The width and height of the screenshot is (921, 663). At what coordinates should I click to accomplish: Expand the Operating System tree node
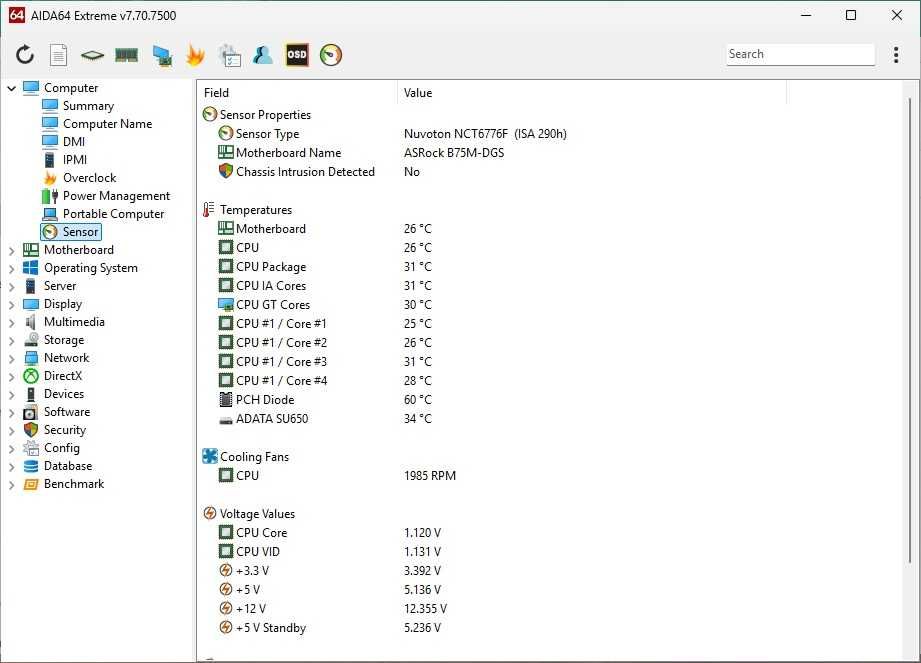click(x=12, y=268)
